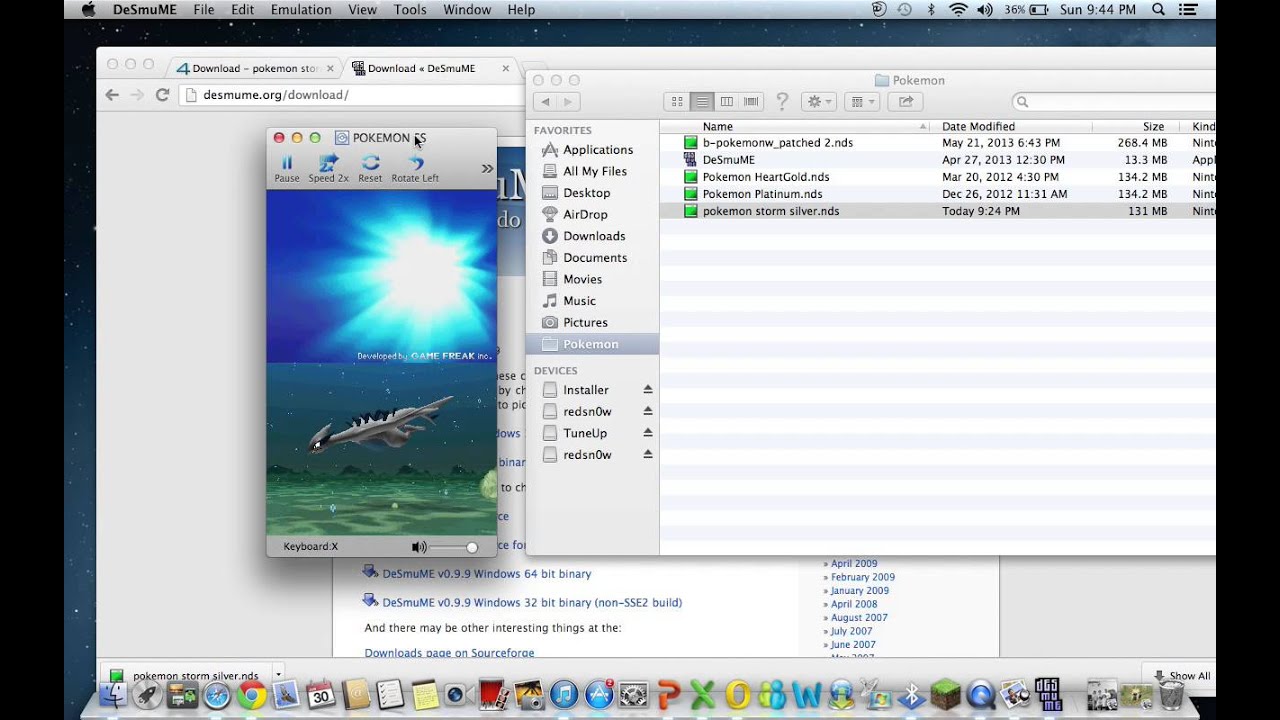Open Documents in the Finder sidebar
Viewport: 1280px width, 720px height.
(594, 258)
